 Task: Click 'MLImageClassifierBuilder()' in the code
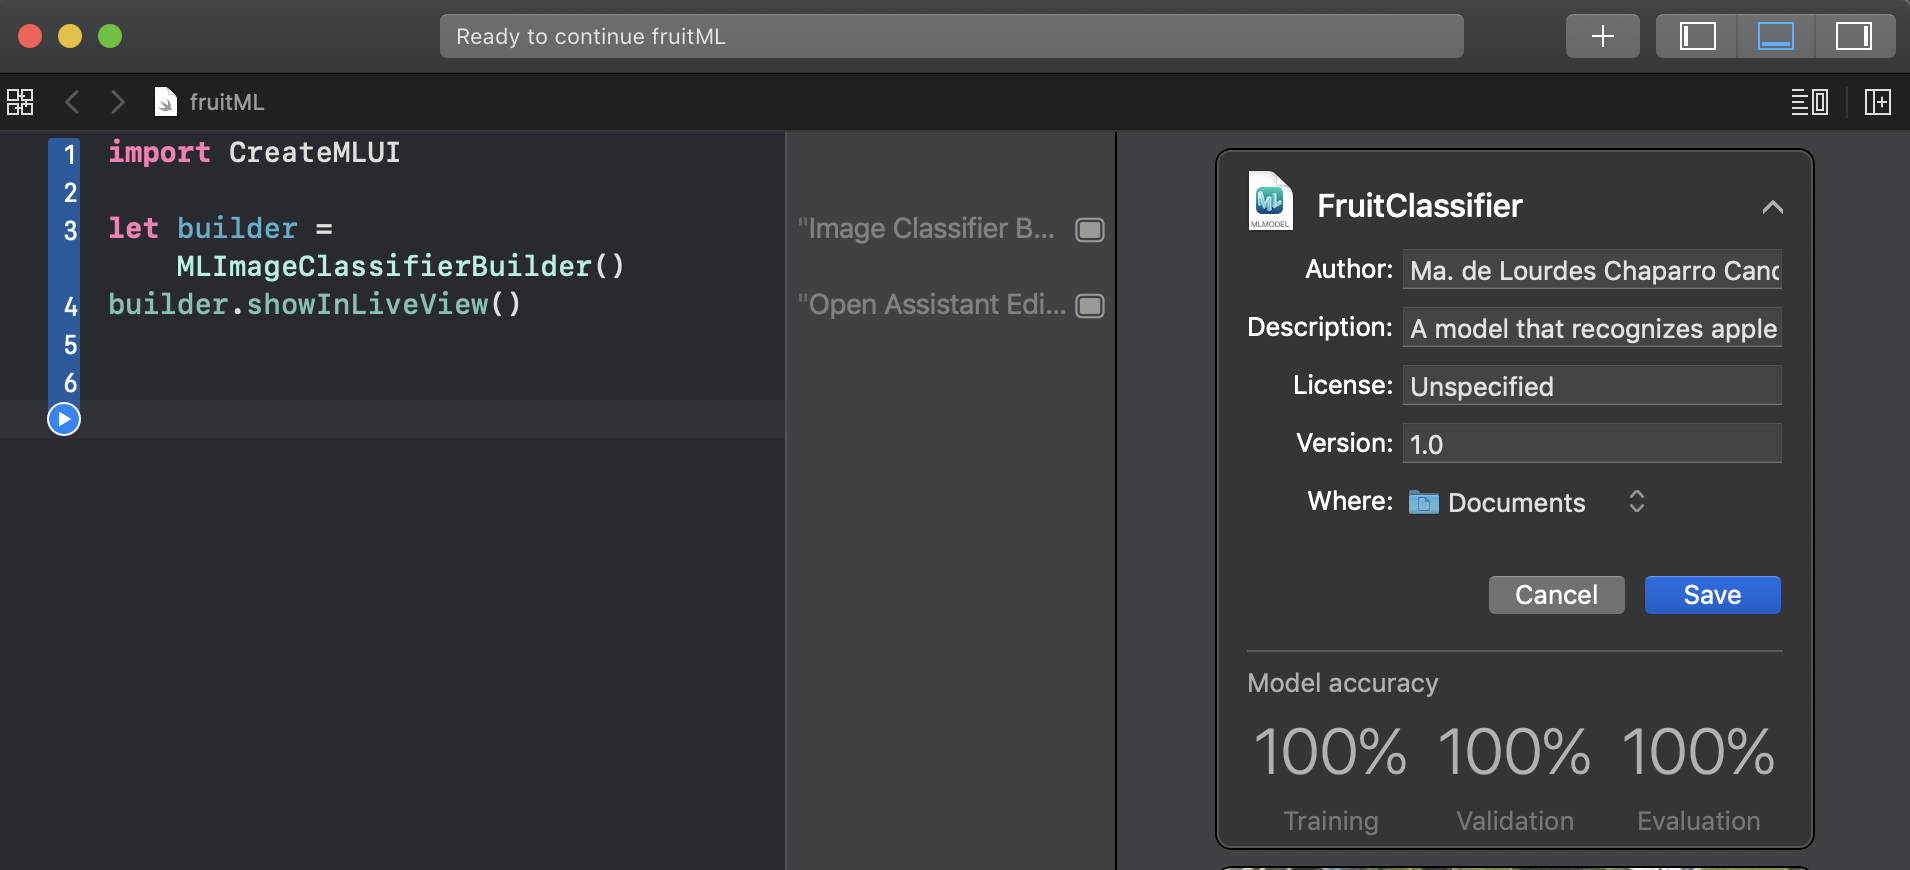(400, 266)
